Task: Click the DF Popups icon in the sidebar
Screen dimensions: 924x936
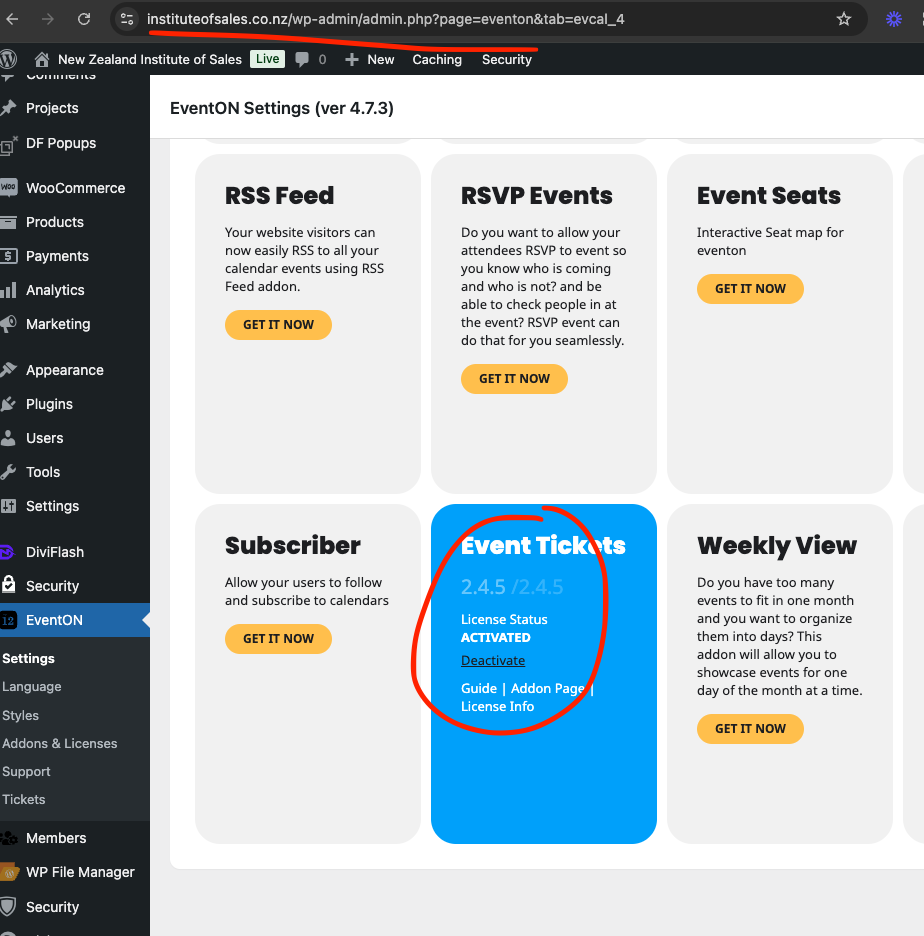Action: 8,144
